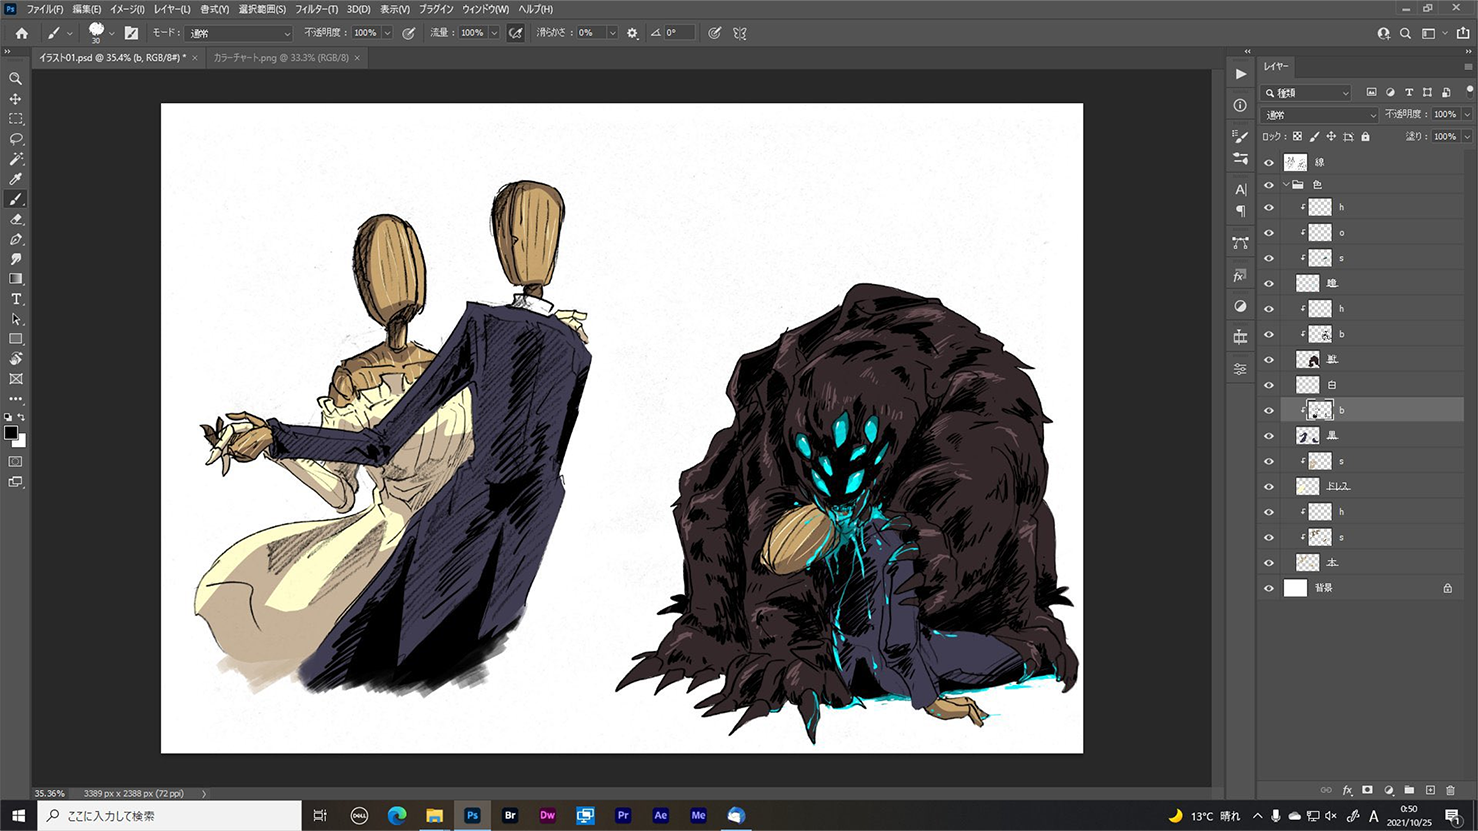The height and width of the screenshot is (831, 1478).
Task: Click the brush angle input field
Action: point(679,33)
